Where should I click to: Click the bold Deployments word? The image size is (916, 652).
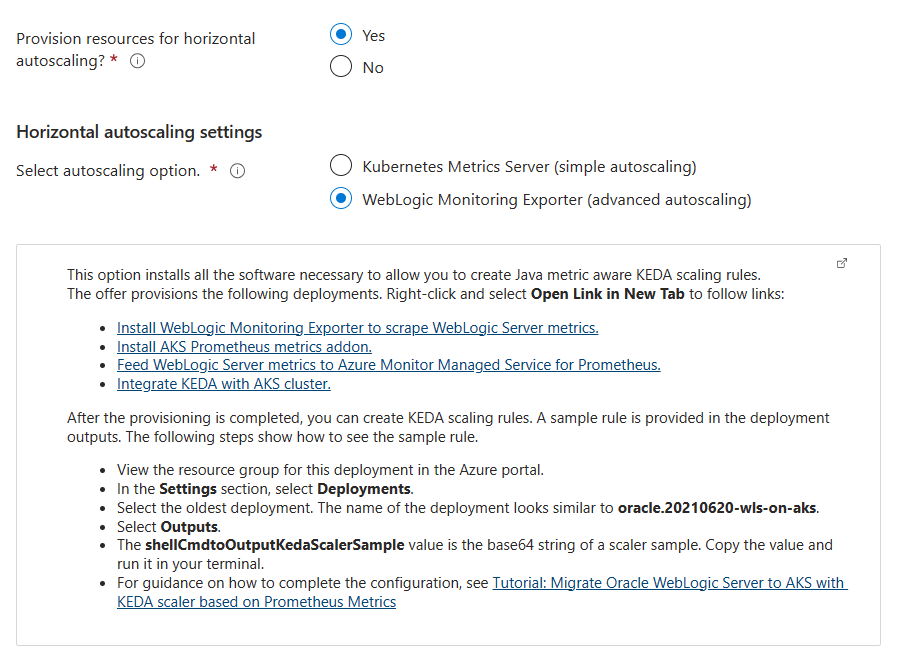tap(364, 489)
